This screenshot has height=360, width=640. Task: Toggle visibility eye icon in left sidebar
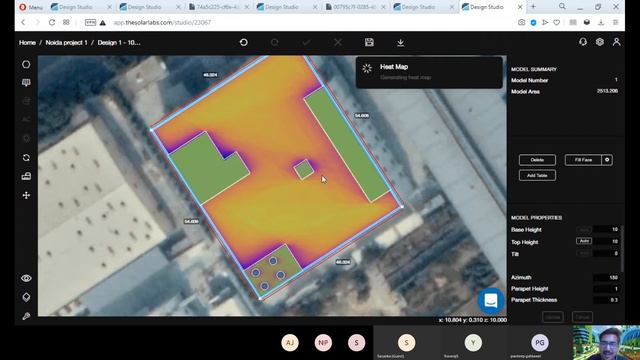[26, 278]
